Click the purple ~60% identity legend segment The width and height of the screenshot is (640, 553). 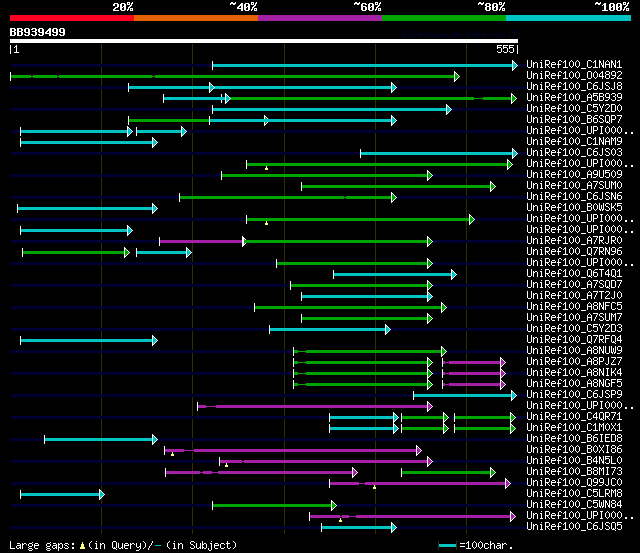click(320, 18)
